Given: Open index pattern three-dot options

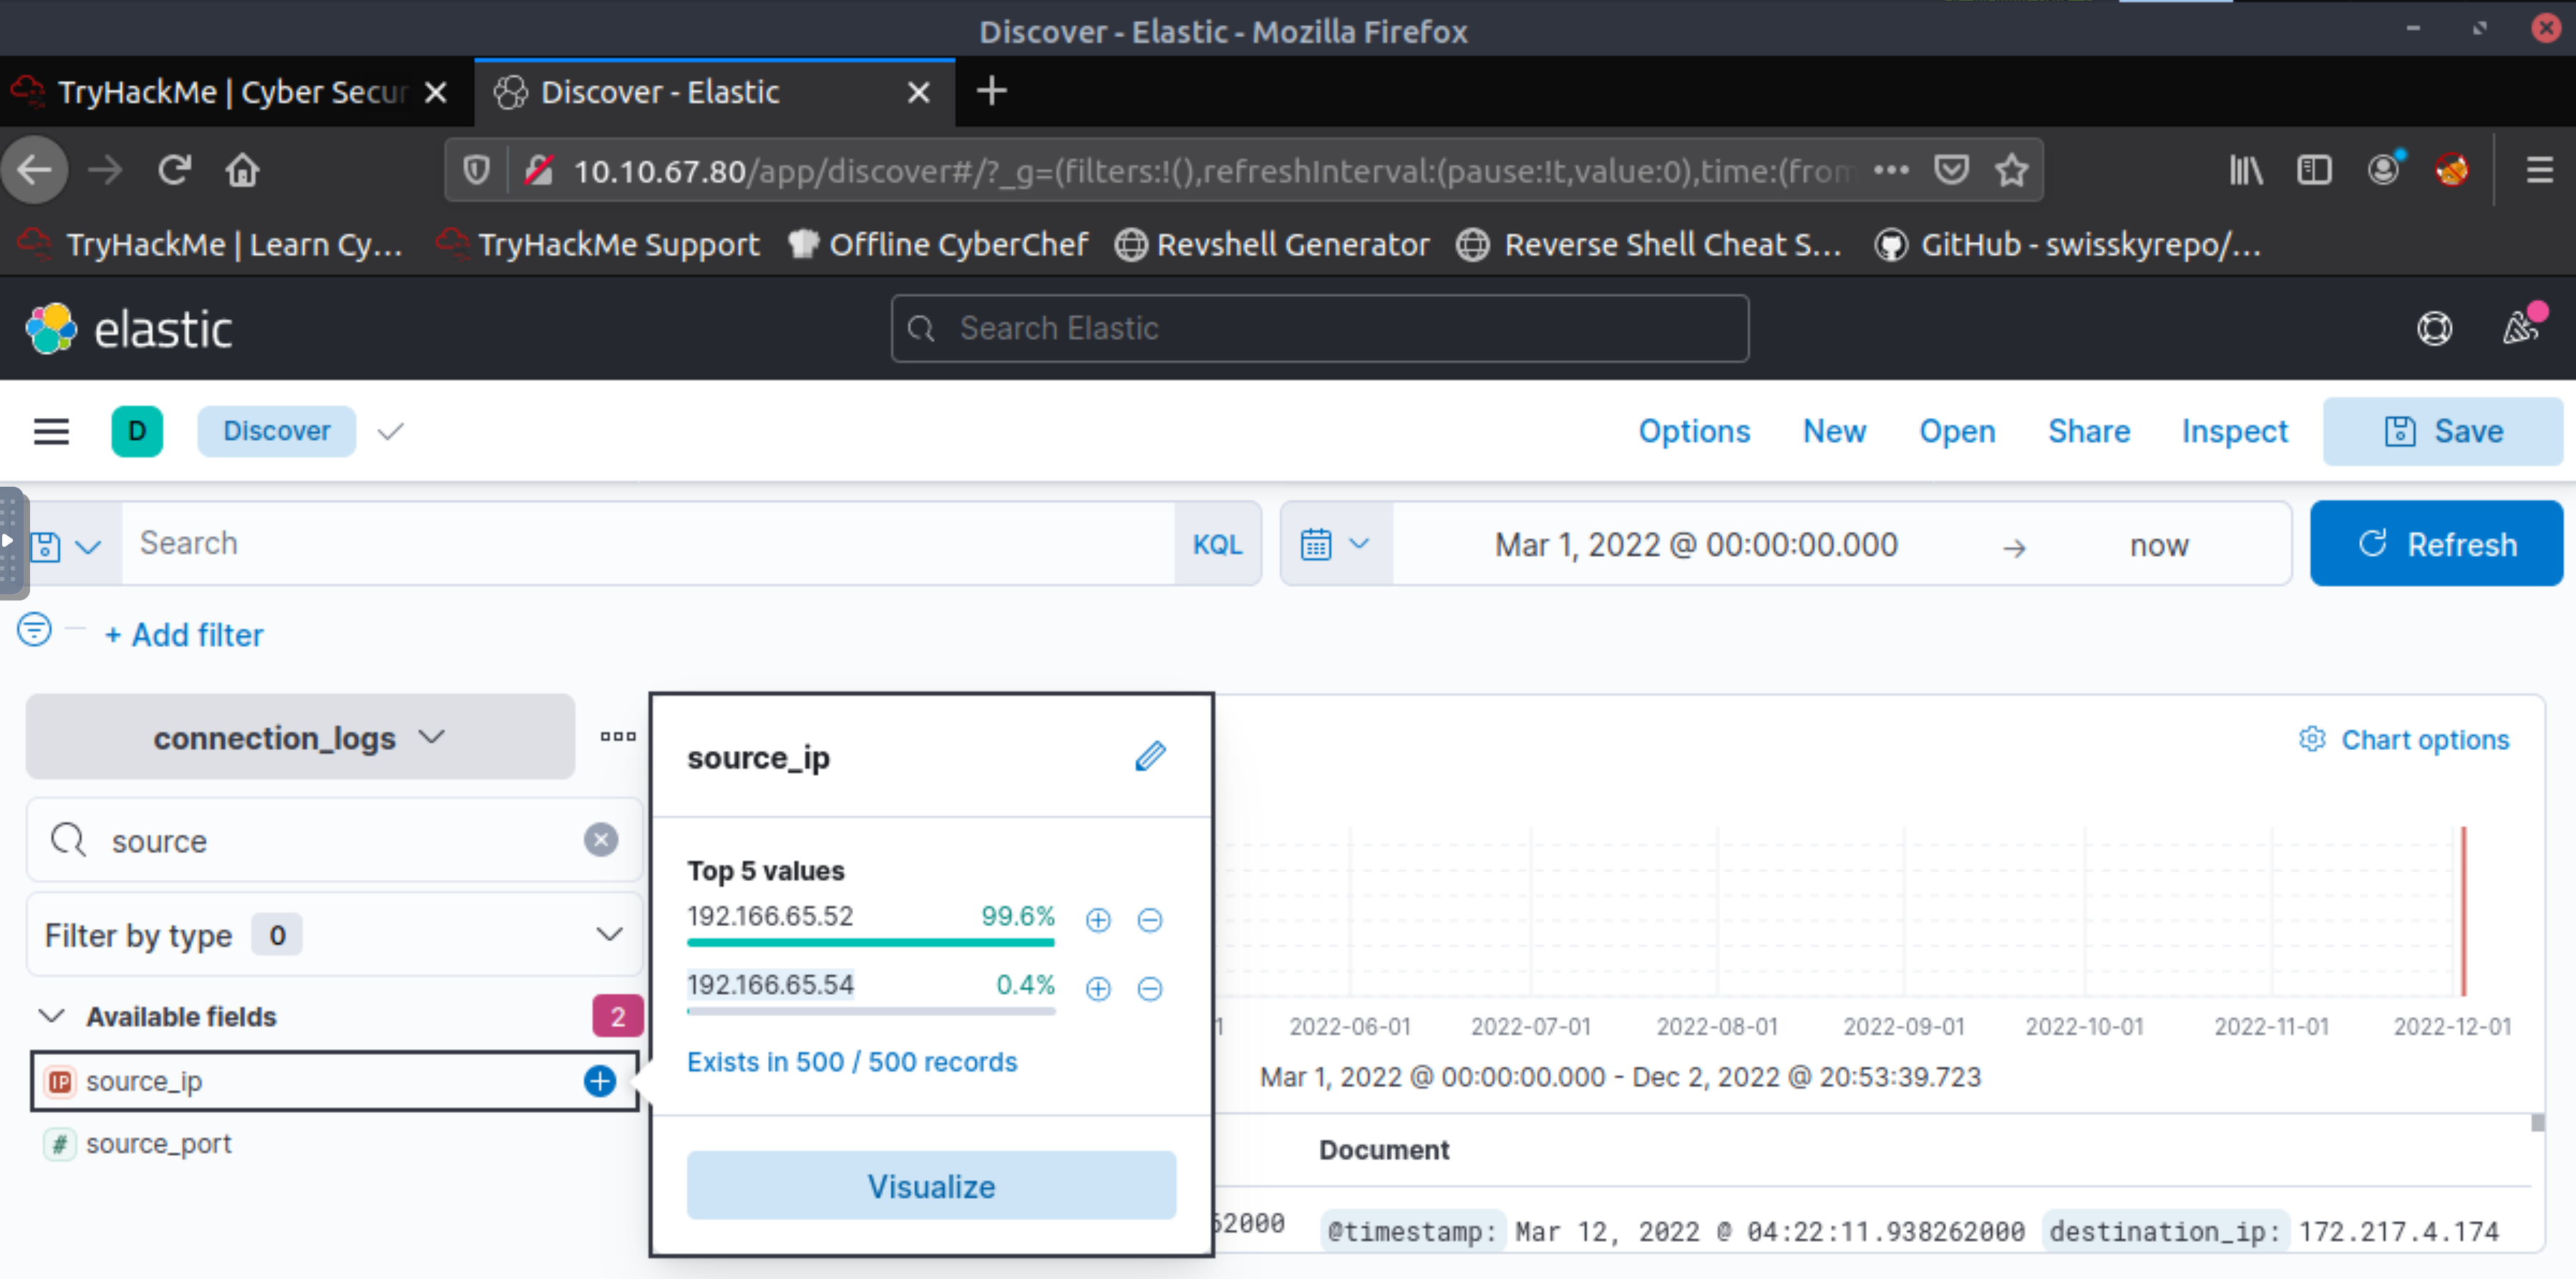Looking at the screenshot, I should (617, 736).
